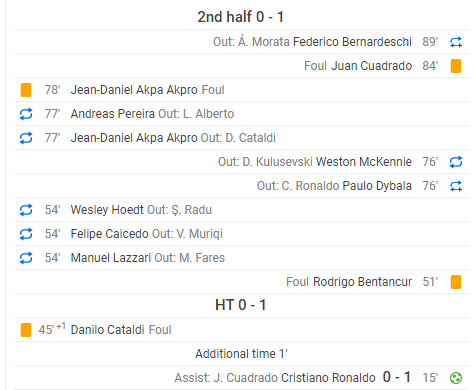Click the substitution icon at 89' Bernardeschi
Image resolution: width=474 pixels, height=390 pixels.
(x=456, y=42)
